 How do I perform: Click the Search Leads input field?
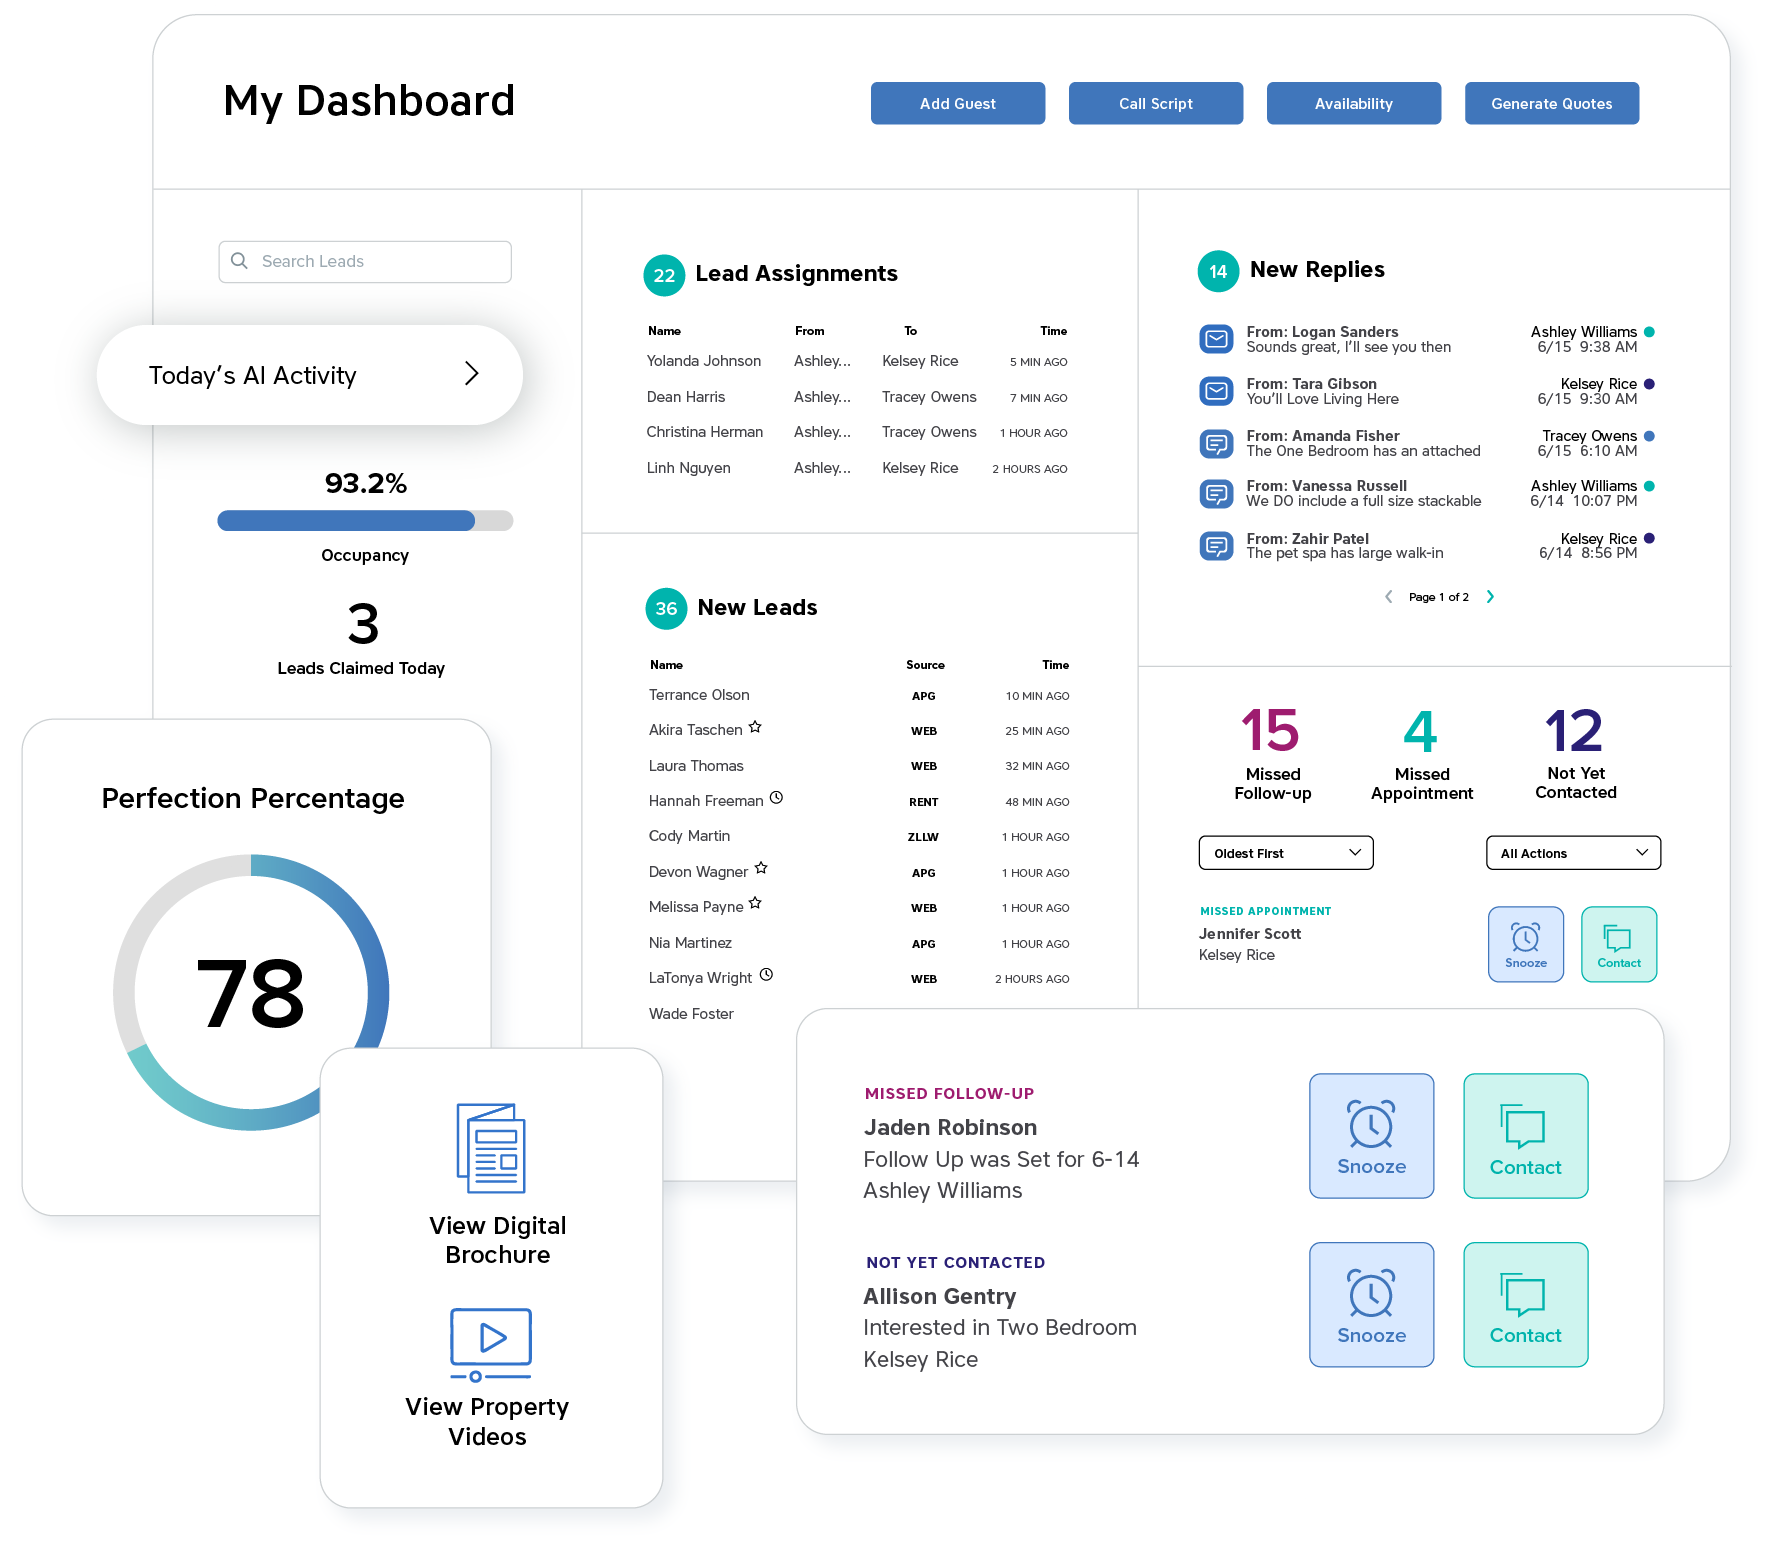tap(365, 262)
